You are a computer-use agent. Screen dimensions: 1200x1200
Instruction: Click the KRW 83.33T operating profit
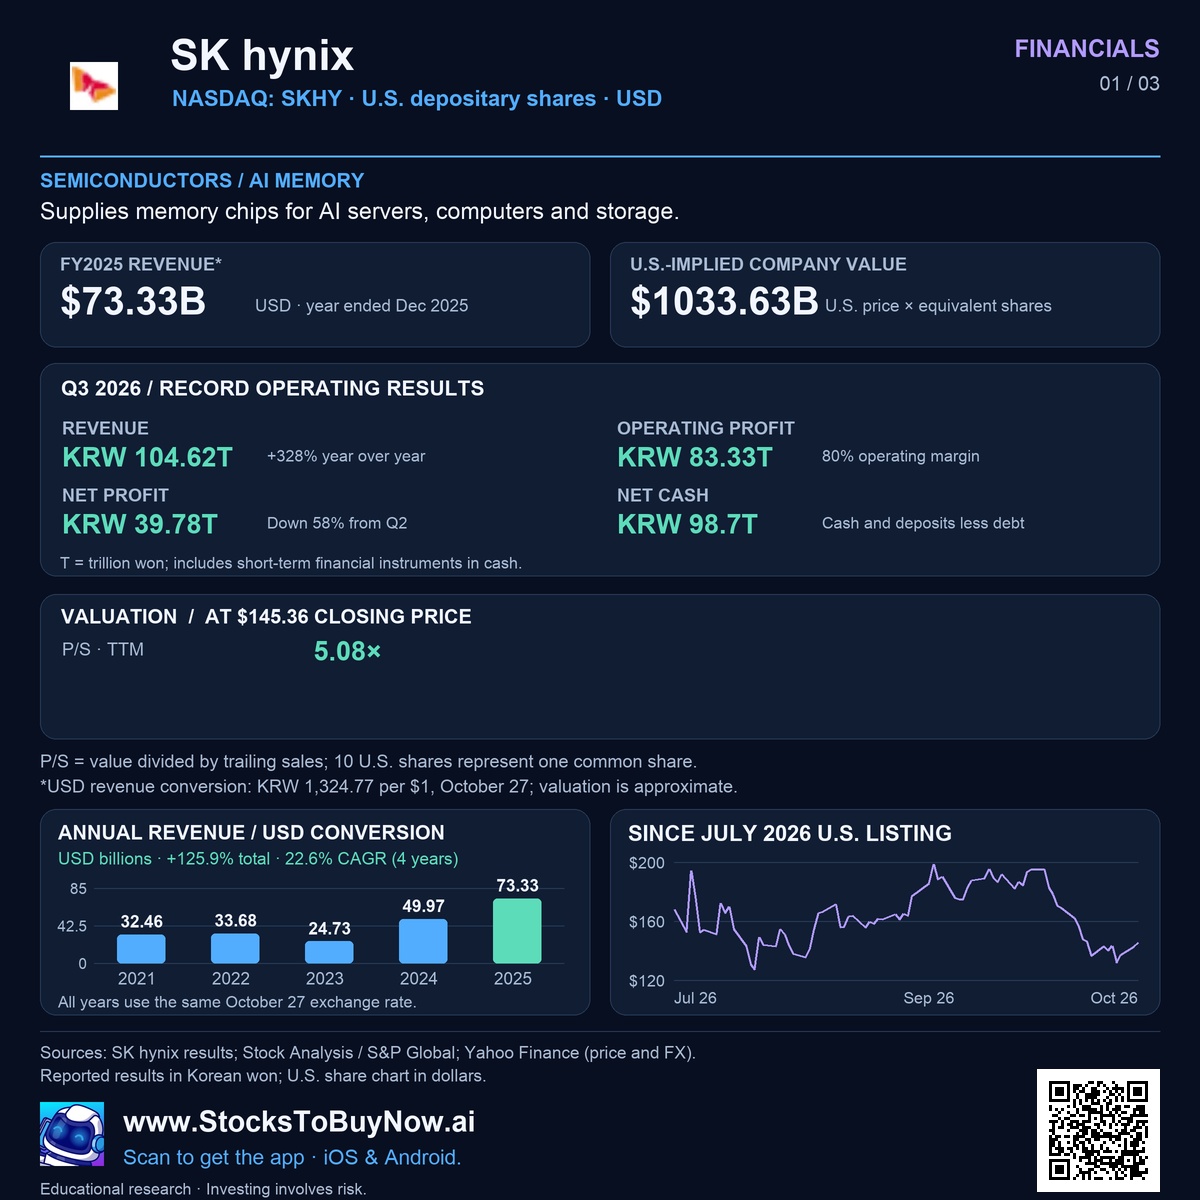(695, 458)
